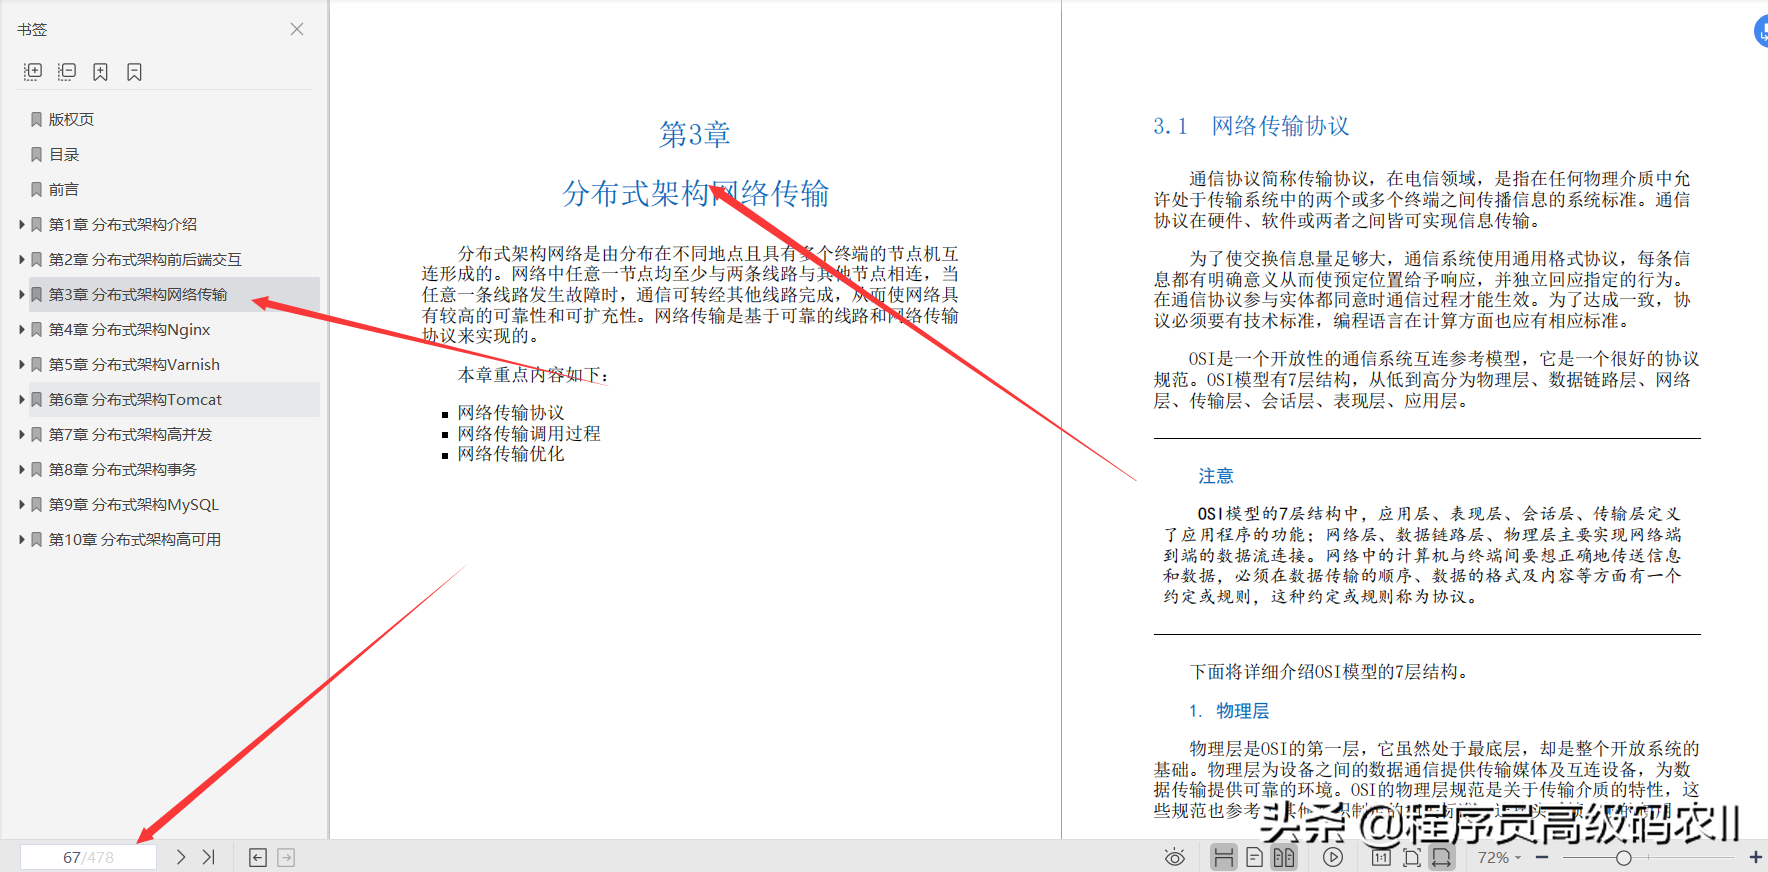Jump to 第6章 分布式架构Tomcat
This screenshot has width=1768, height=872.
click(x=135, y=399)
